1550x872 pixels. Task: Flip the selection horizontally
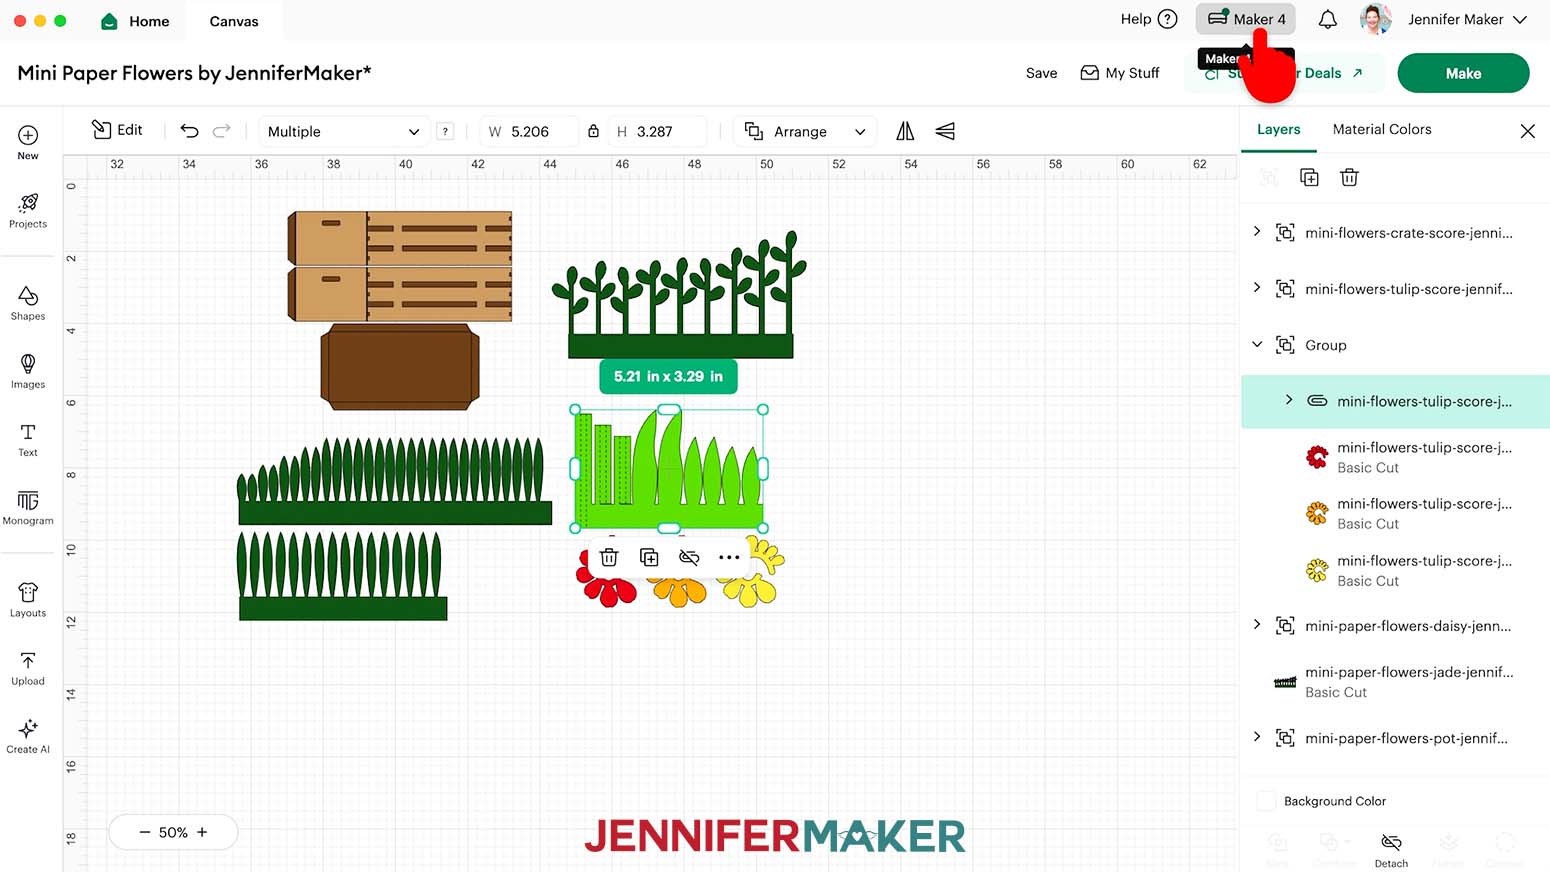[905, 131]
